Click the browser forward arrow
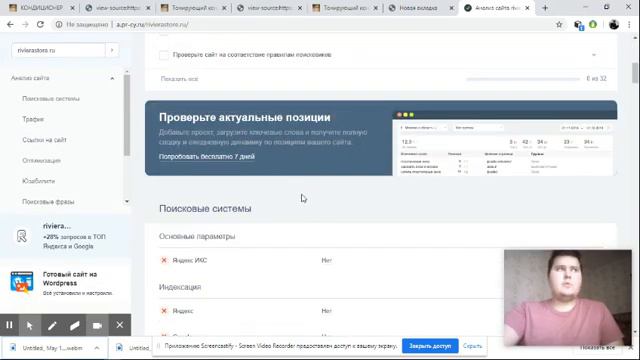 (25, 24)
